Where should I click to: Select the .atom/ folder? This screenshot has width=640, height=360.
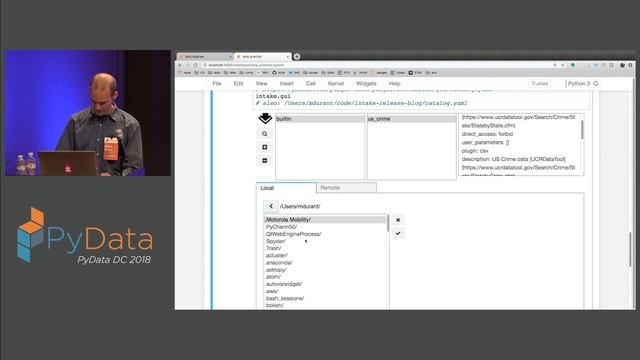325,277
